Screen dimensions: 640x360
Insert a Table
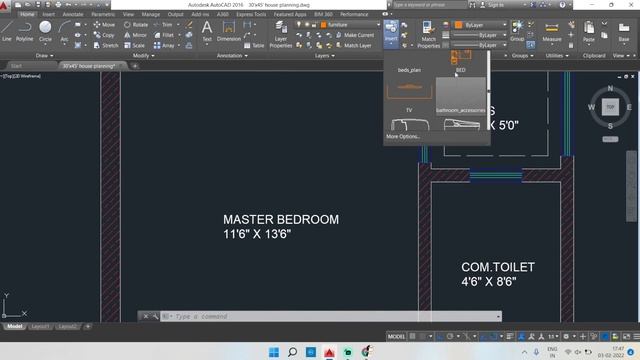[x=254, y=45]
